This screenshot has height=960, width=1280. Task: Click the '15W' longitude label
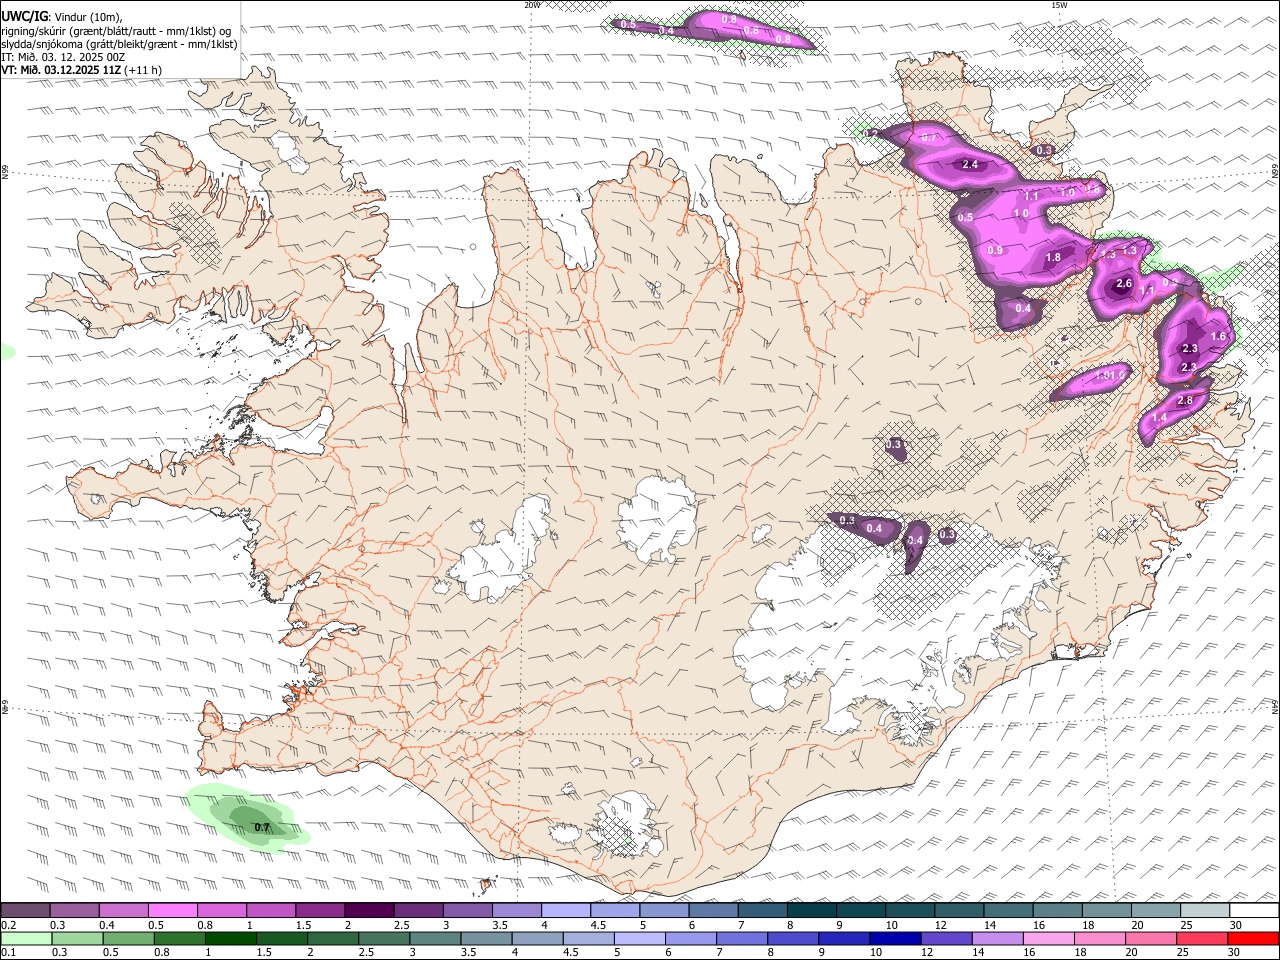click(1059, 5)
